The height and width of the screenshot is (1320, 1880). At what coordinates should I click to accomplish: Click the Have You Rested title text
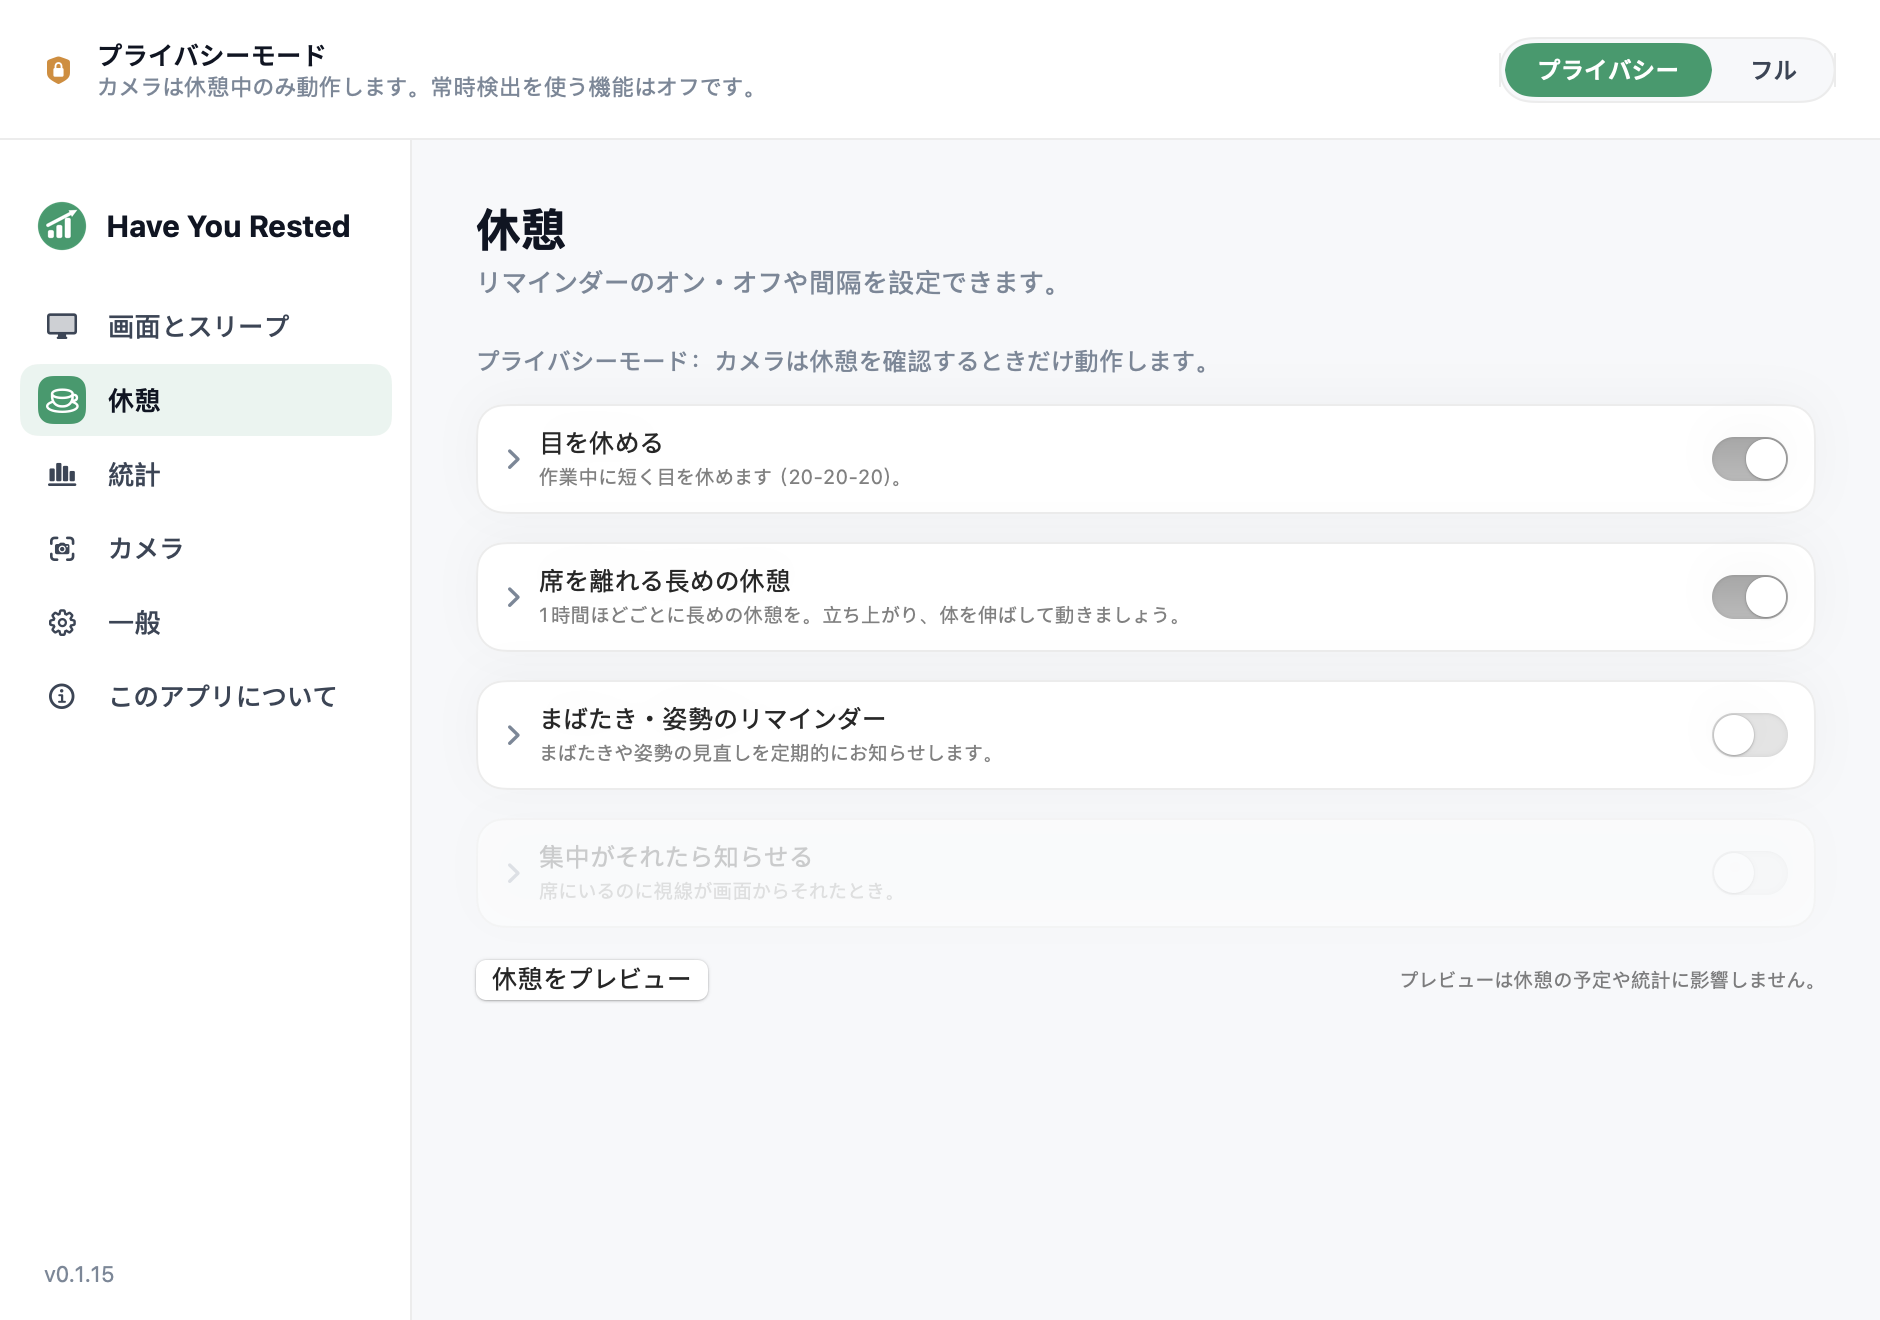coord(228,226)
